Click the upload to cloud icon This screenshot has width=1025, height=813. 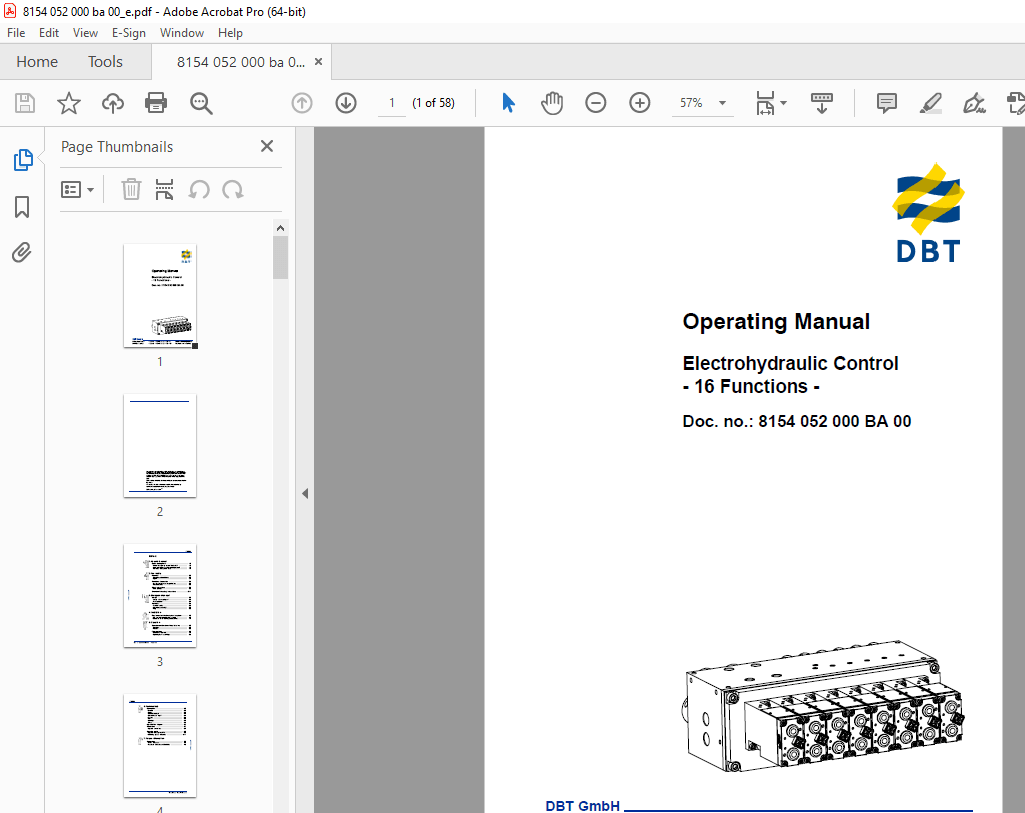[x=112, y=103]
